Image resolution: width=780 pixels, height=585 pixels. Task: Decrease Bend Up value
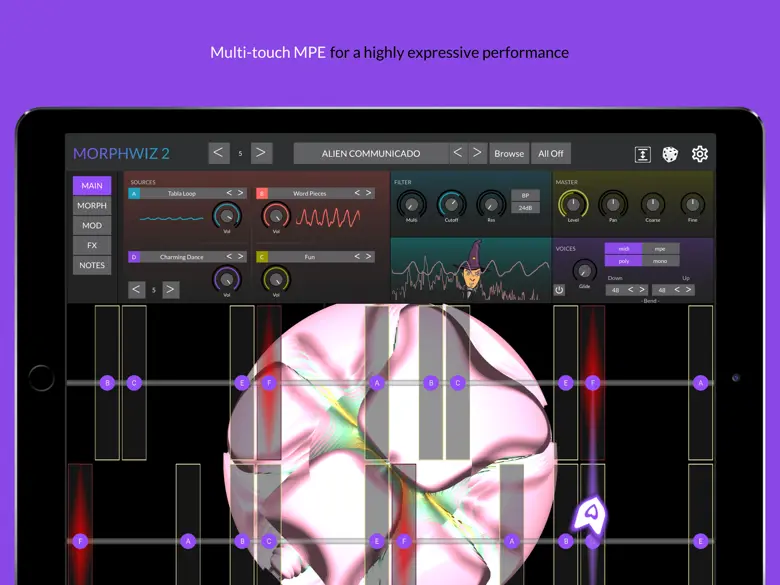tap(677, 290)
